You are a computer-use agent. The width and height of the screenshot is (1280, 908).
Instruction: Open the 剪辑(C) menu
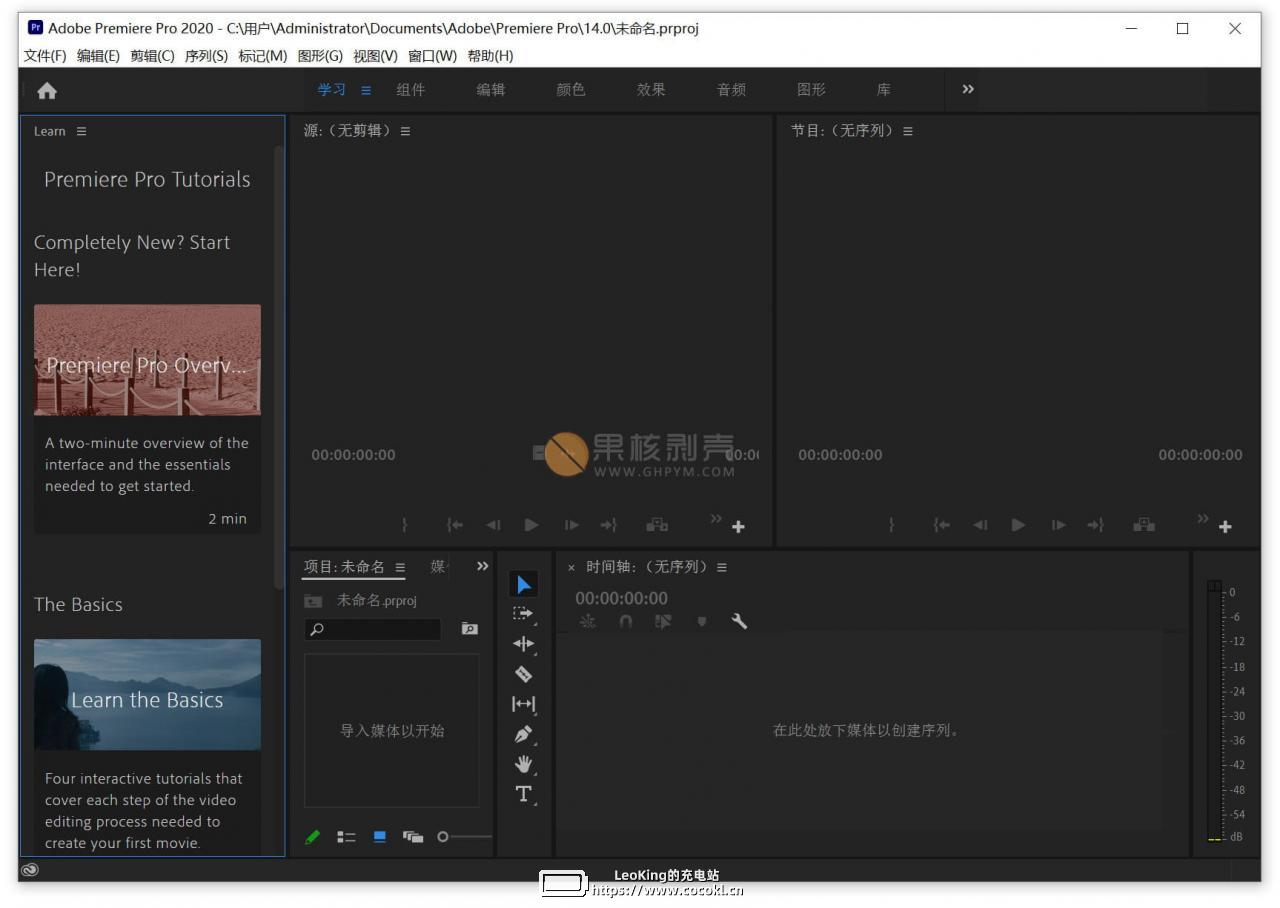[x=152, y=56]
